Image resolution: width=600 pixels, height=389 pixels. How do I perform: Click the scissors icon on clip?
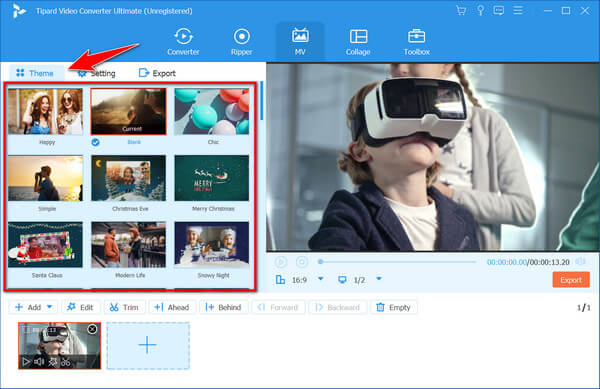(x=66, y=361)
